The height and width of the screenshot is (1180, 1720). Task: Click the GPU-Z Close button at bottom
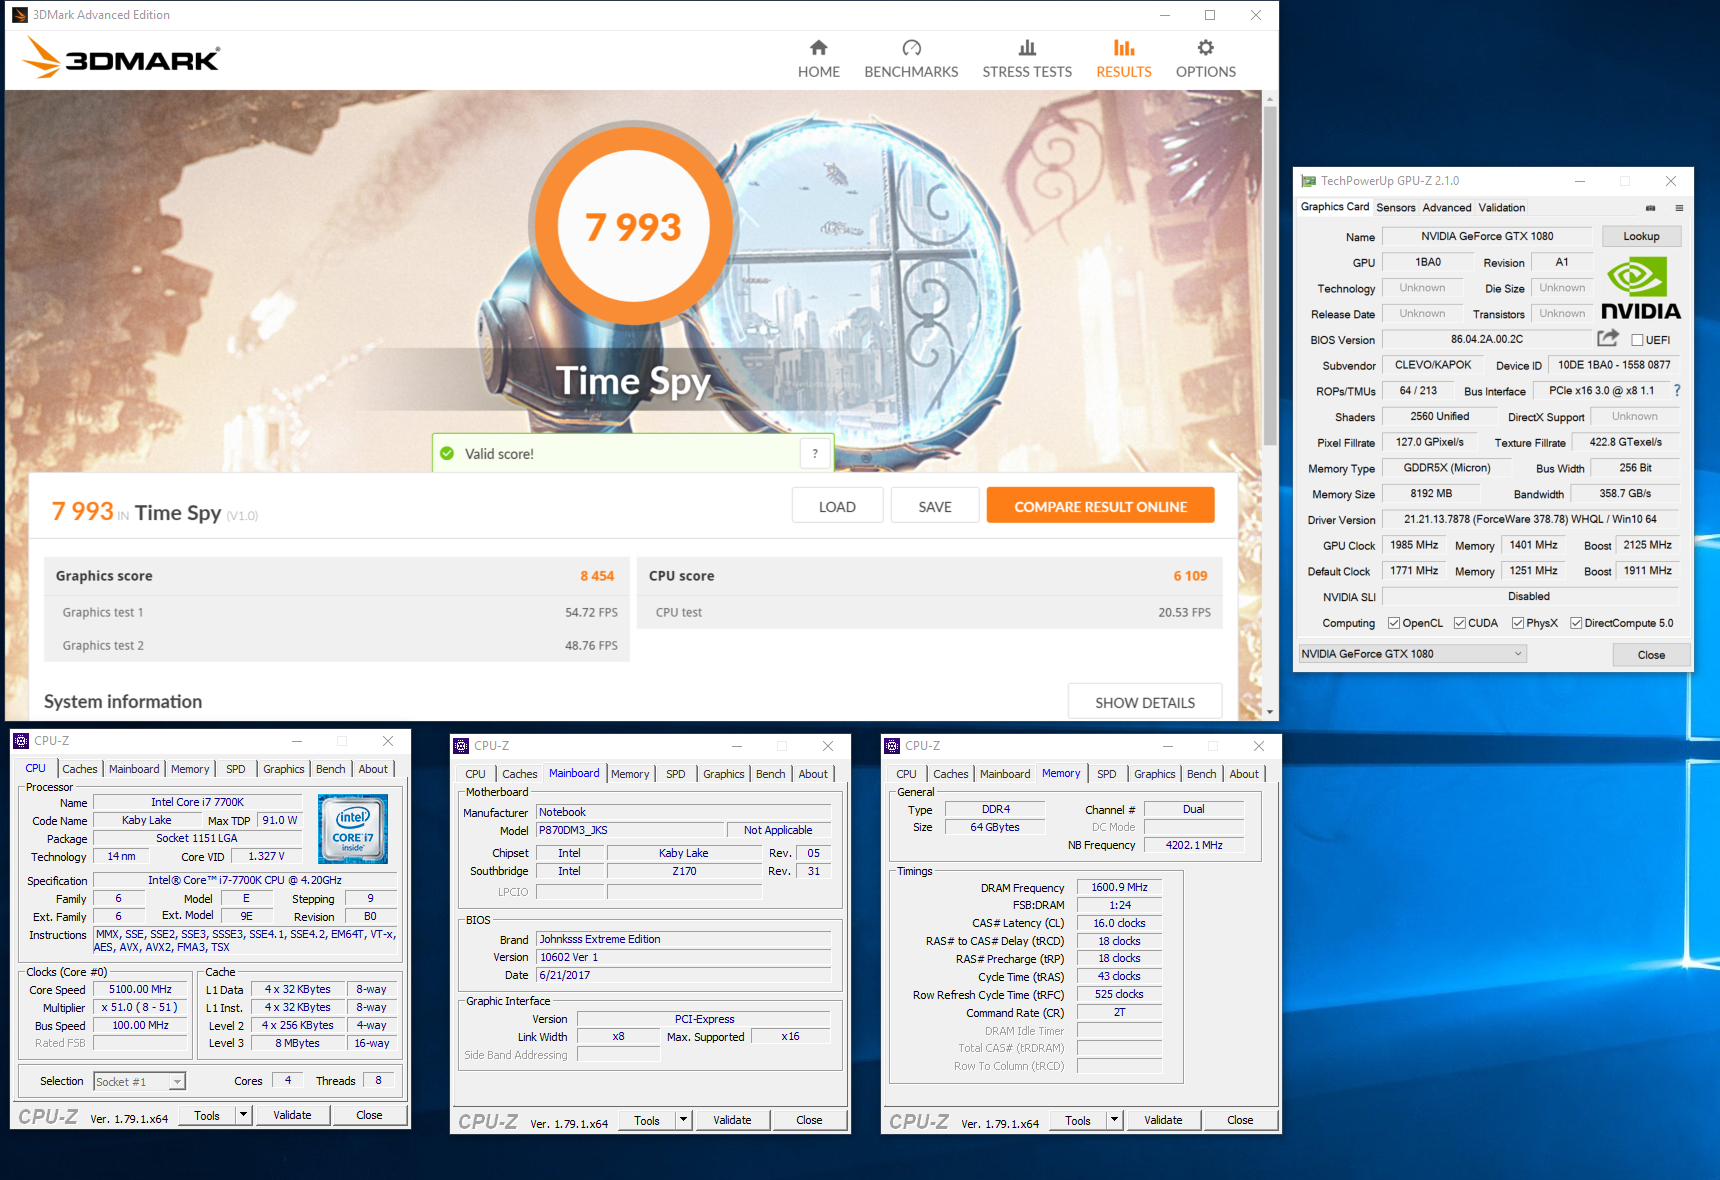1651,655
